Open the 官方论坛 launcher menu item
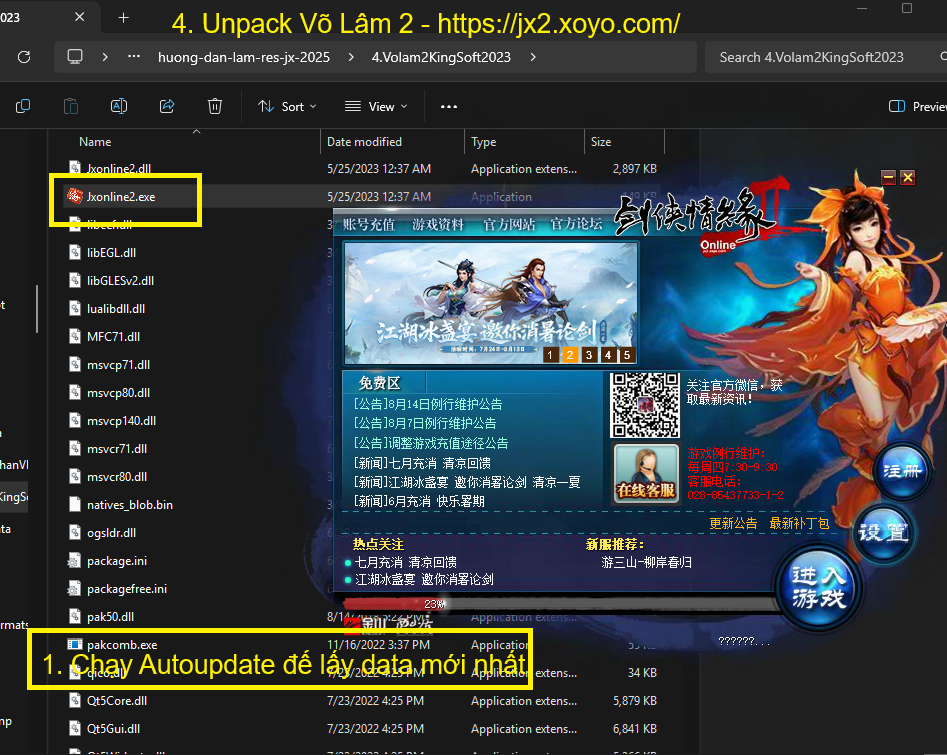Screen dimensions: 947x755 pyautogui.click(x=577, y=225)
